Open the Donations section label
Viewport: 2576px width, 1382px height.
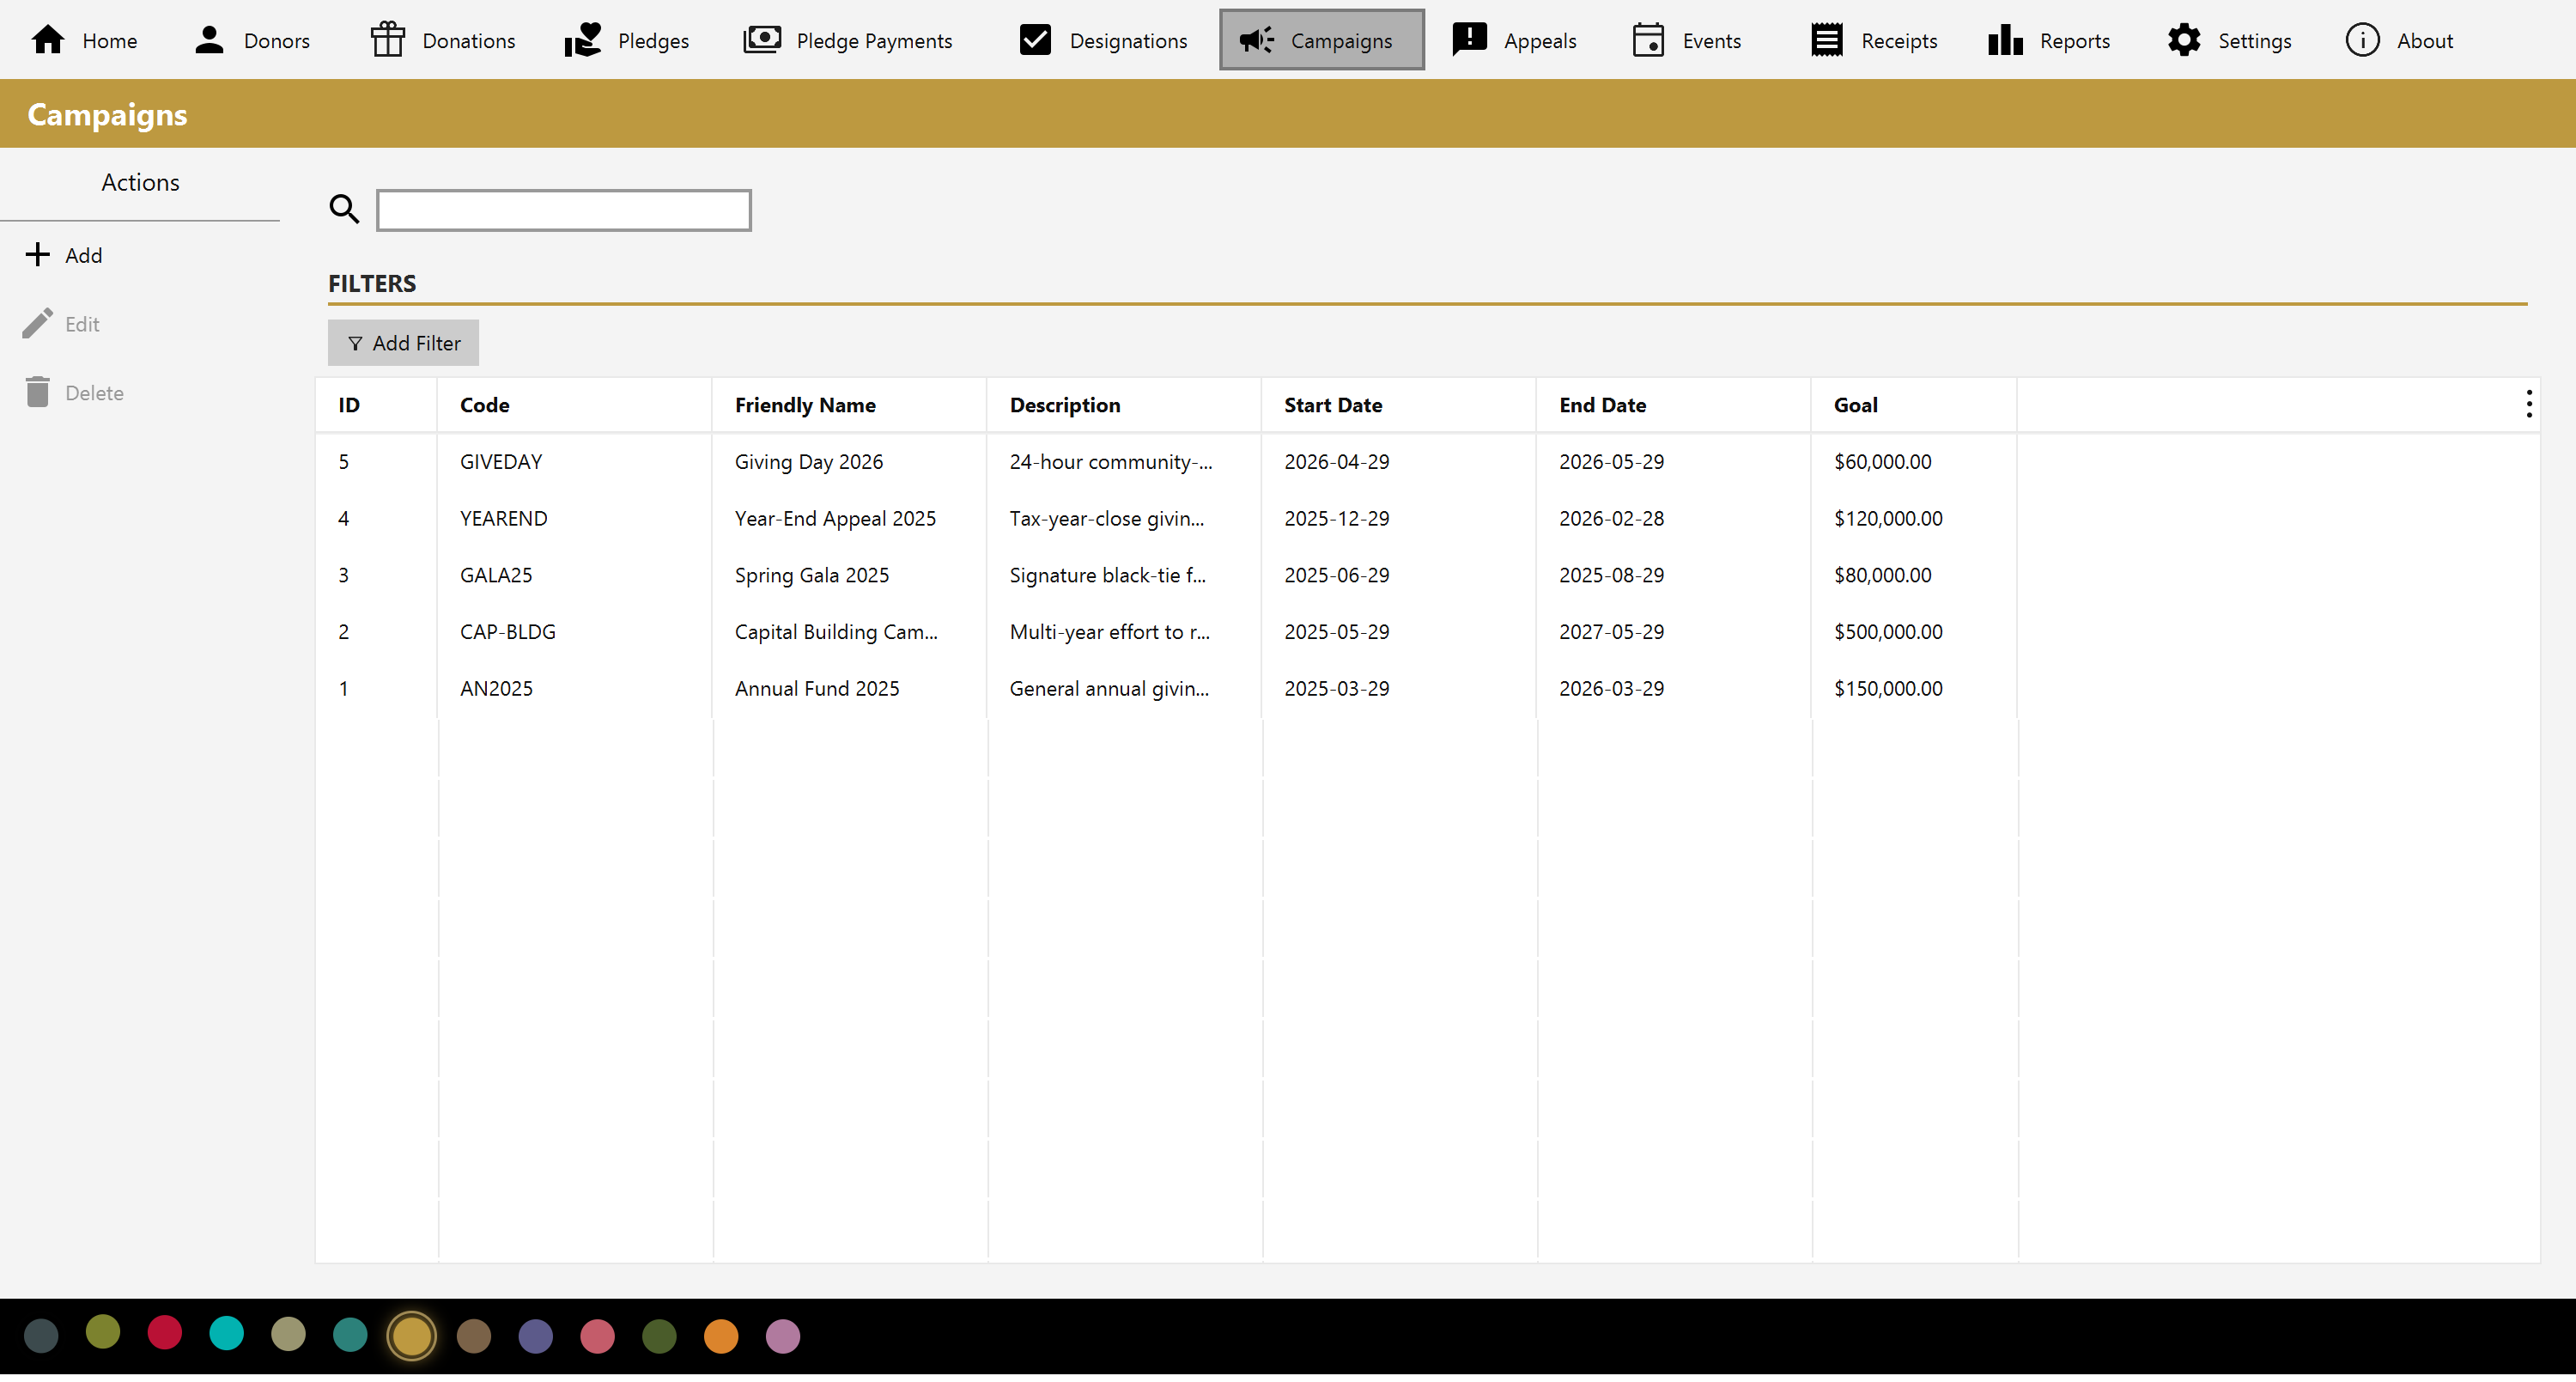pyautogui.click(x=469, y=41)
